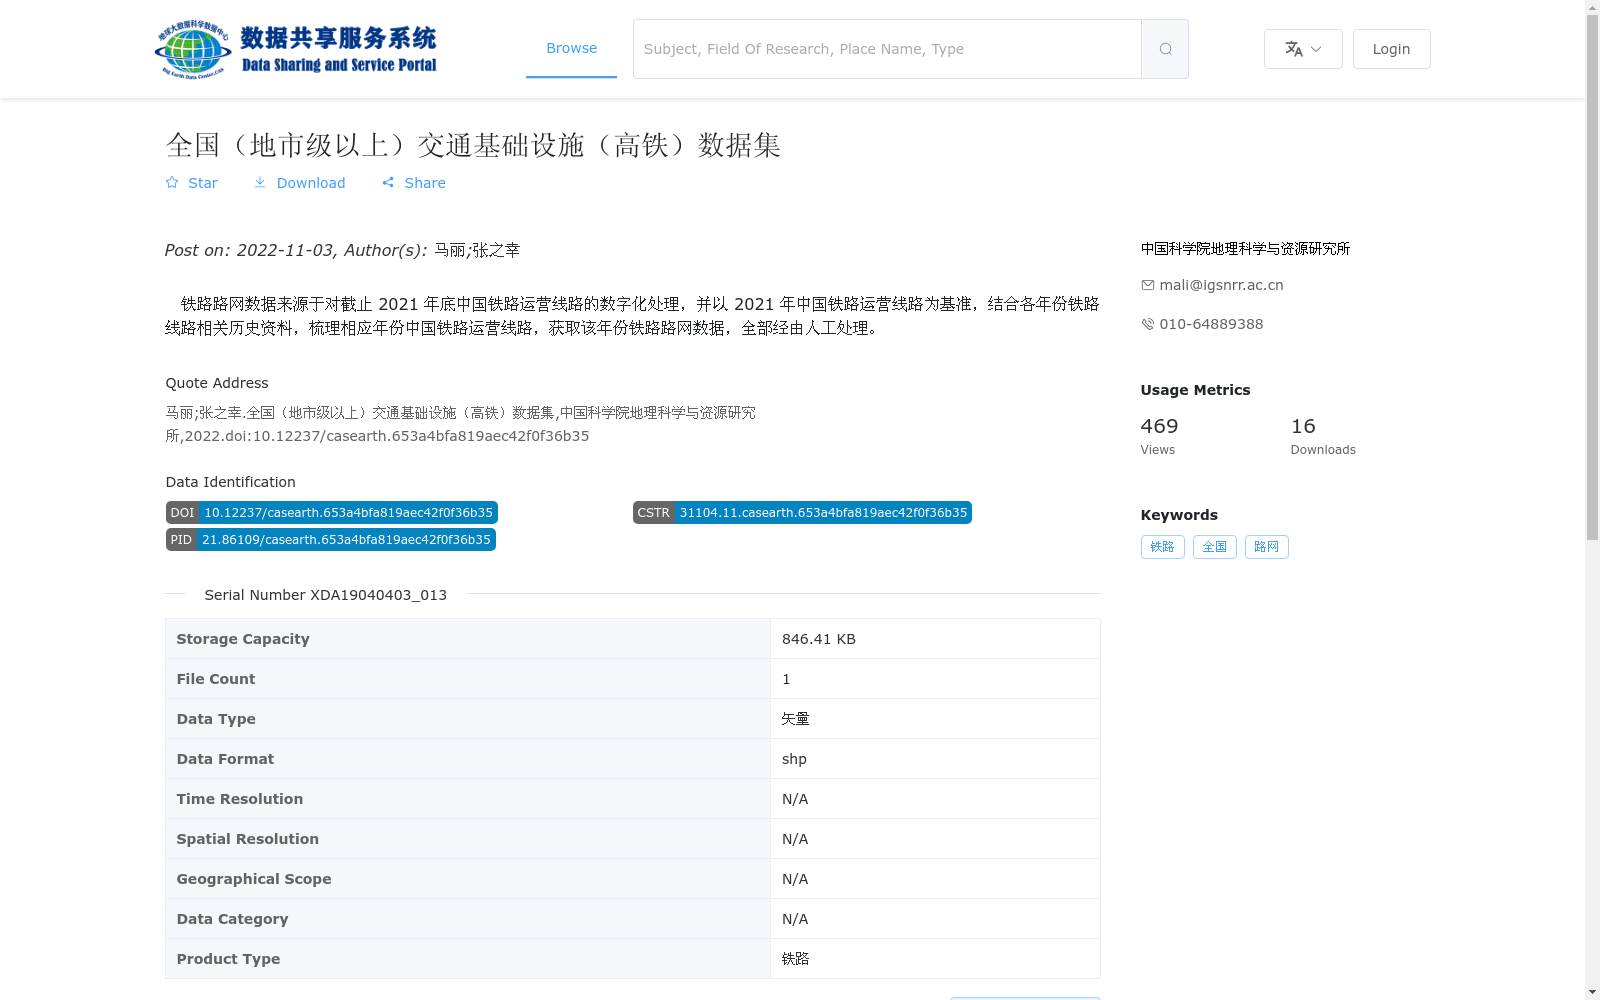Click the language translation icon
Image resolution: width=1600 pixels, height=1000 pixels.
click(x=1294, y=48)
